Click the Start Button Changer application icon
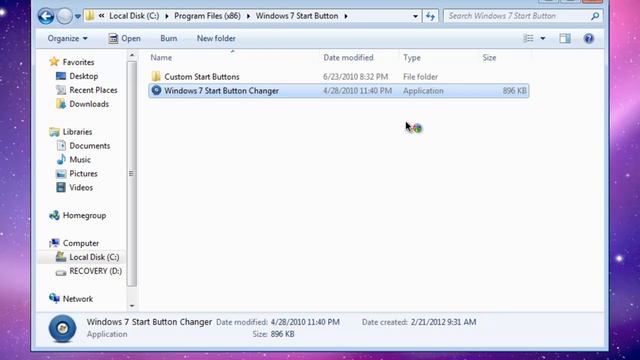The image size is (640, 360). (x=156, y=90)
